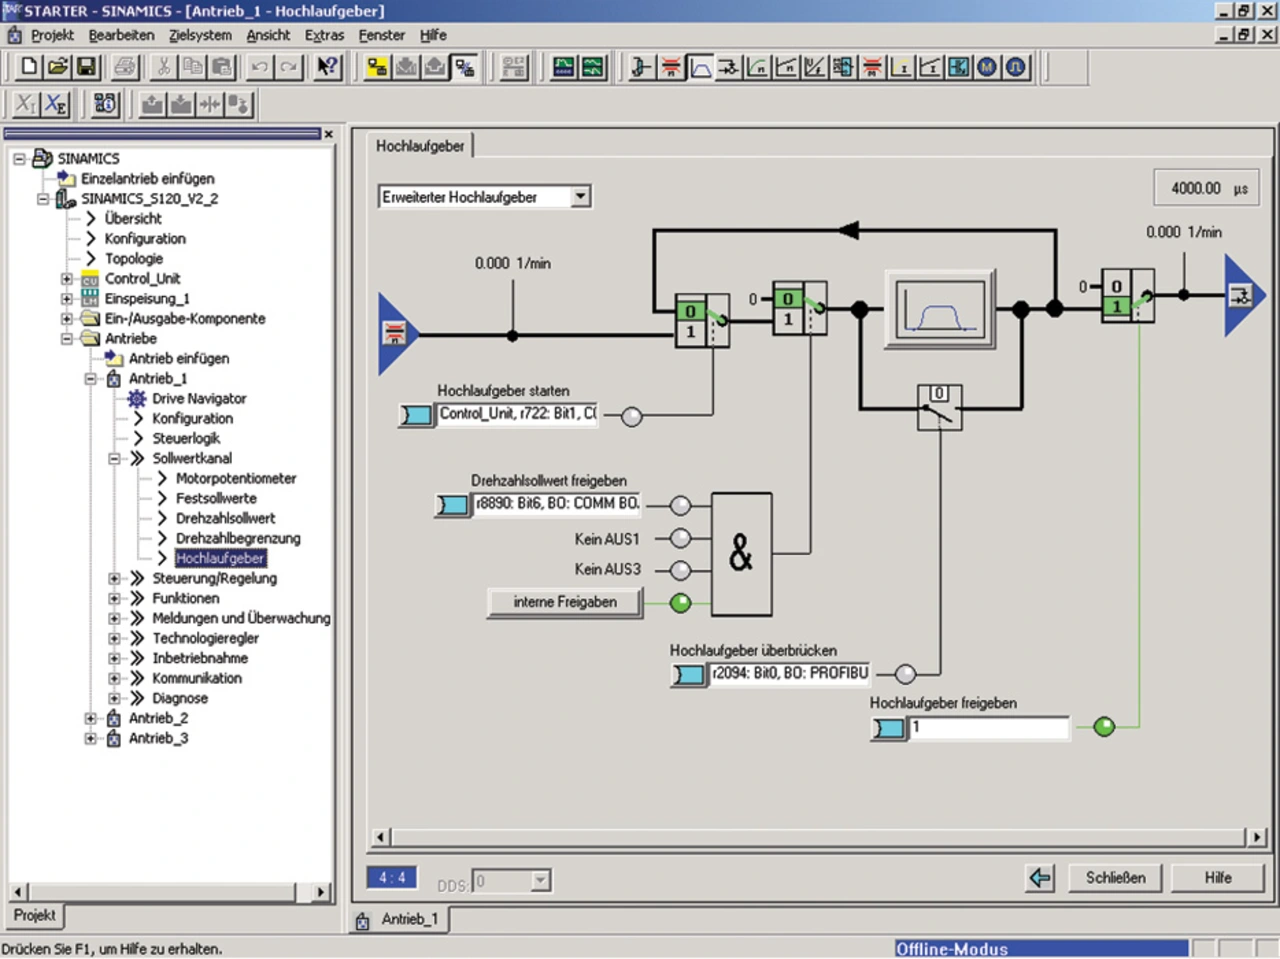The height and width of the screenshot is (959, 1280).
Task: Select the Antrieb_1 bottom tab
Action: (400, 919)
